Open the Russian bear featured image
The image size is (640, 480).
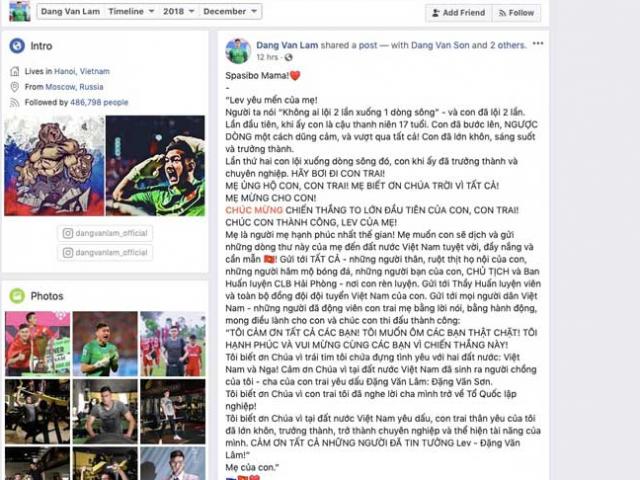click(x=54, y=165)
